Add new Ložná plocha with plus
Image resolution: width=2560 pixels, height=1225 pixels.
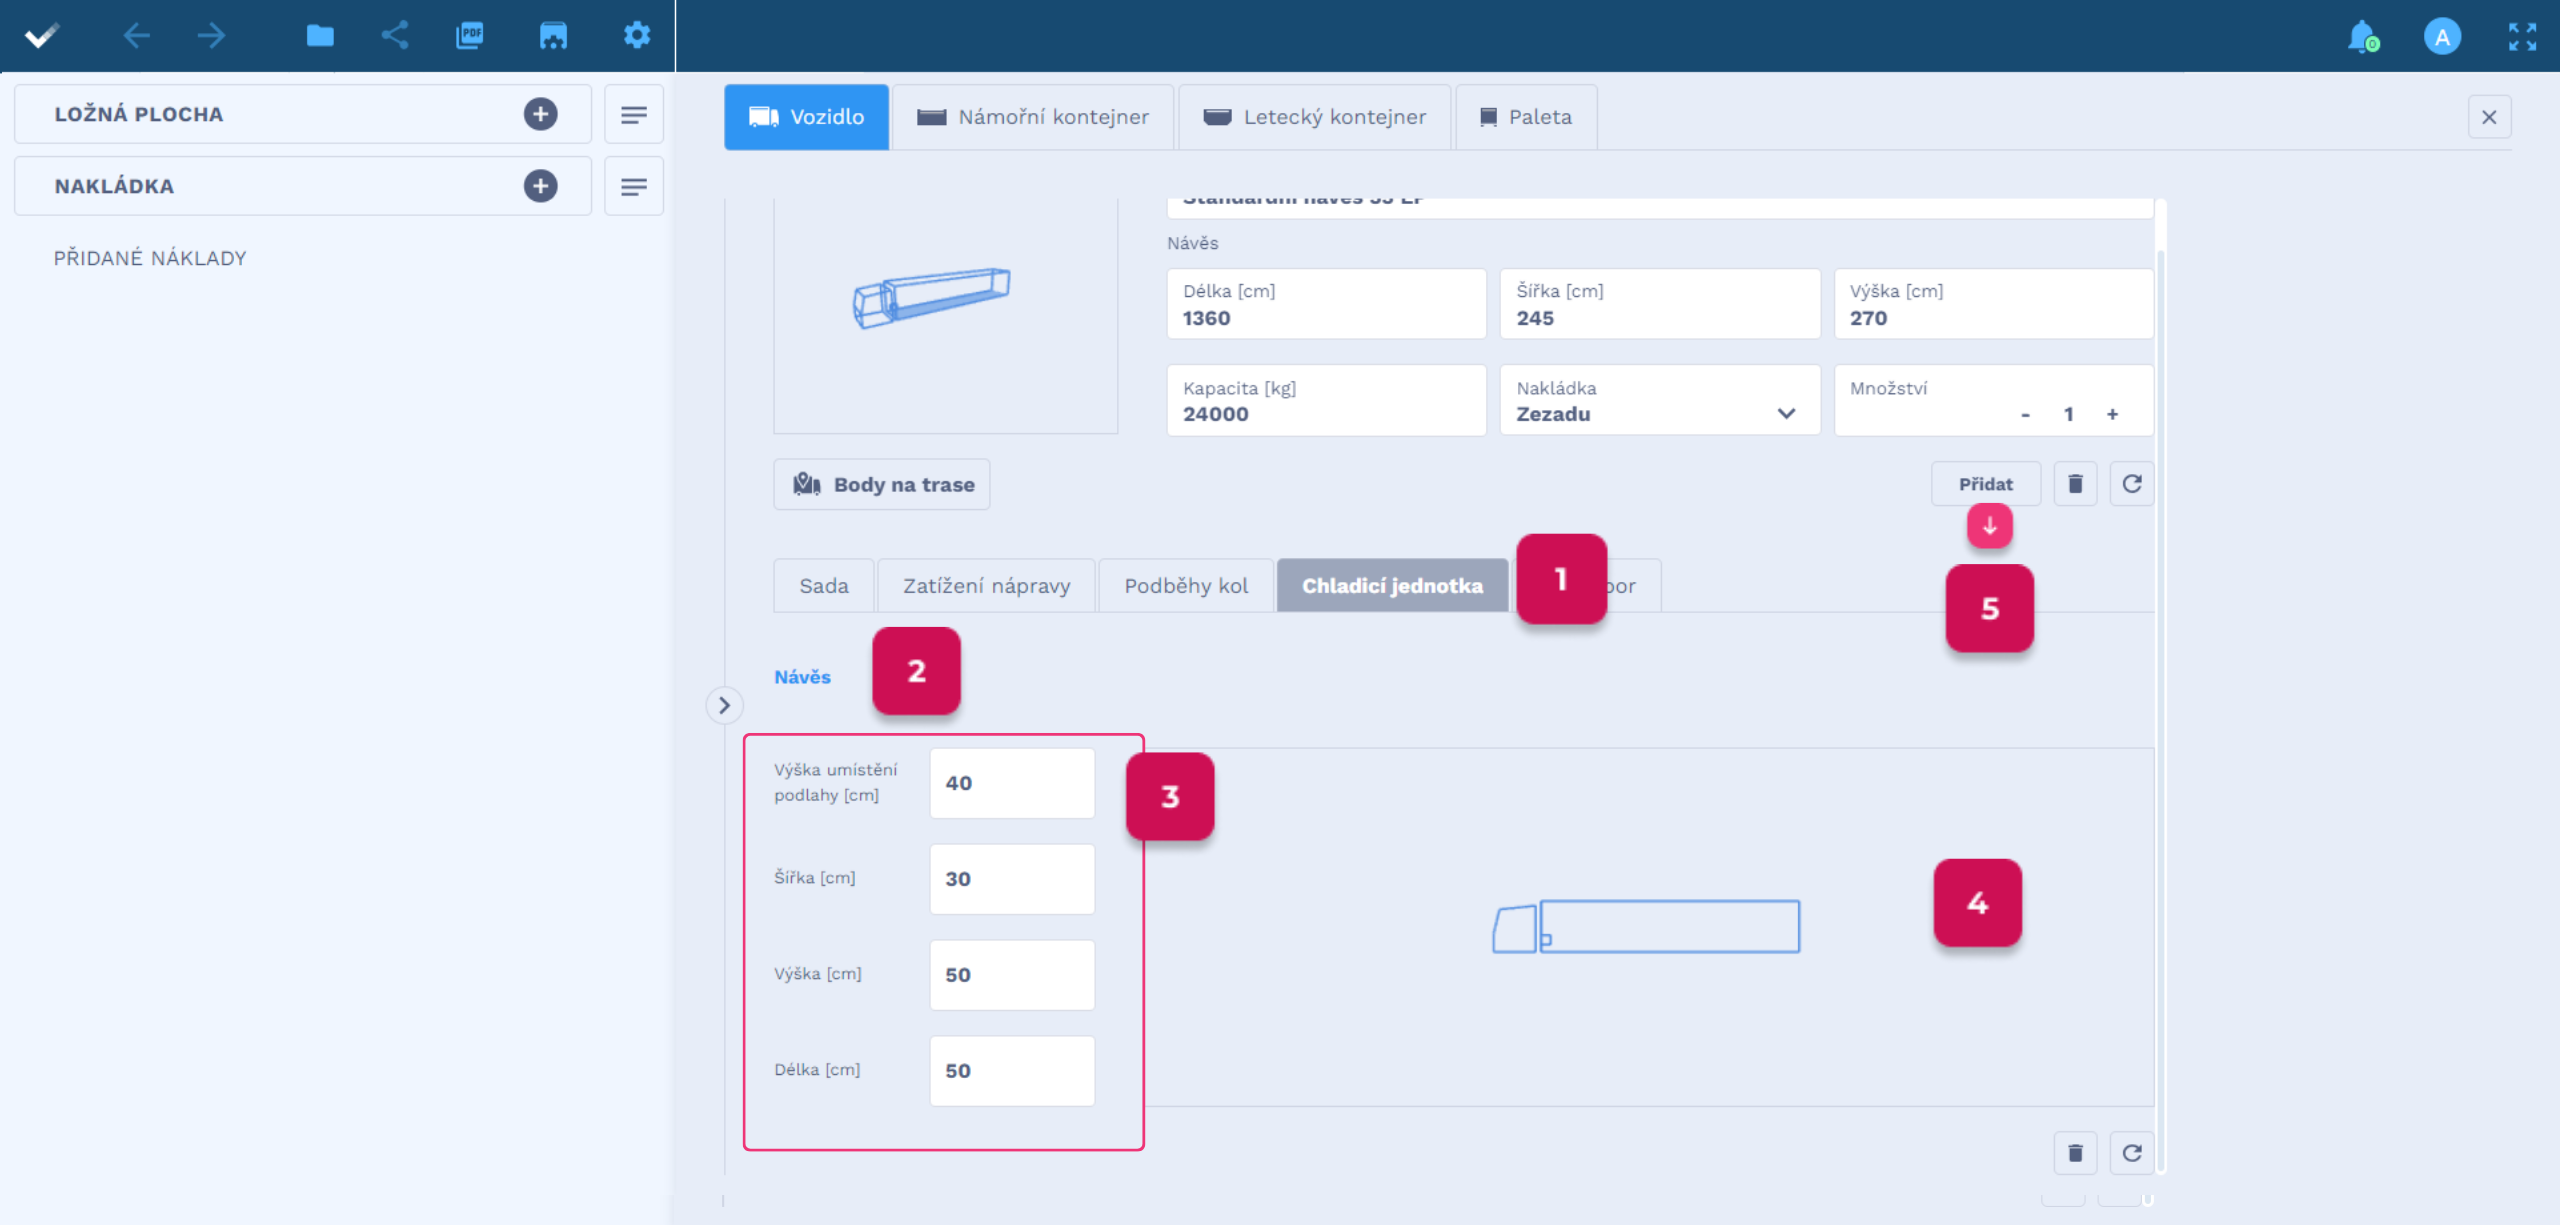(540, 114)
